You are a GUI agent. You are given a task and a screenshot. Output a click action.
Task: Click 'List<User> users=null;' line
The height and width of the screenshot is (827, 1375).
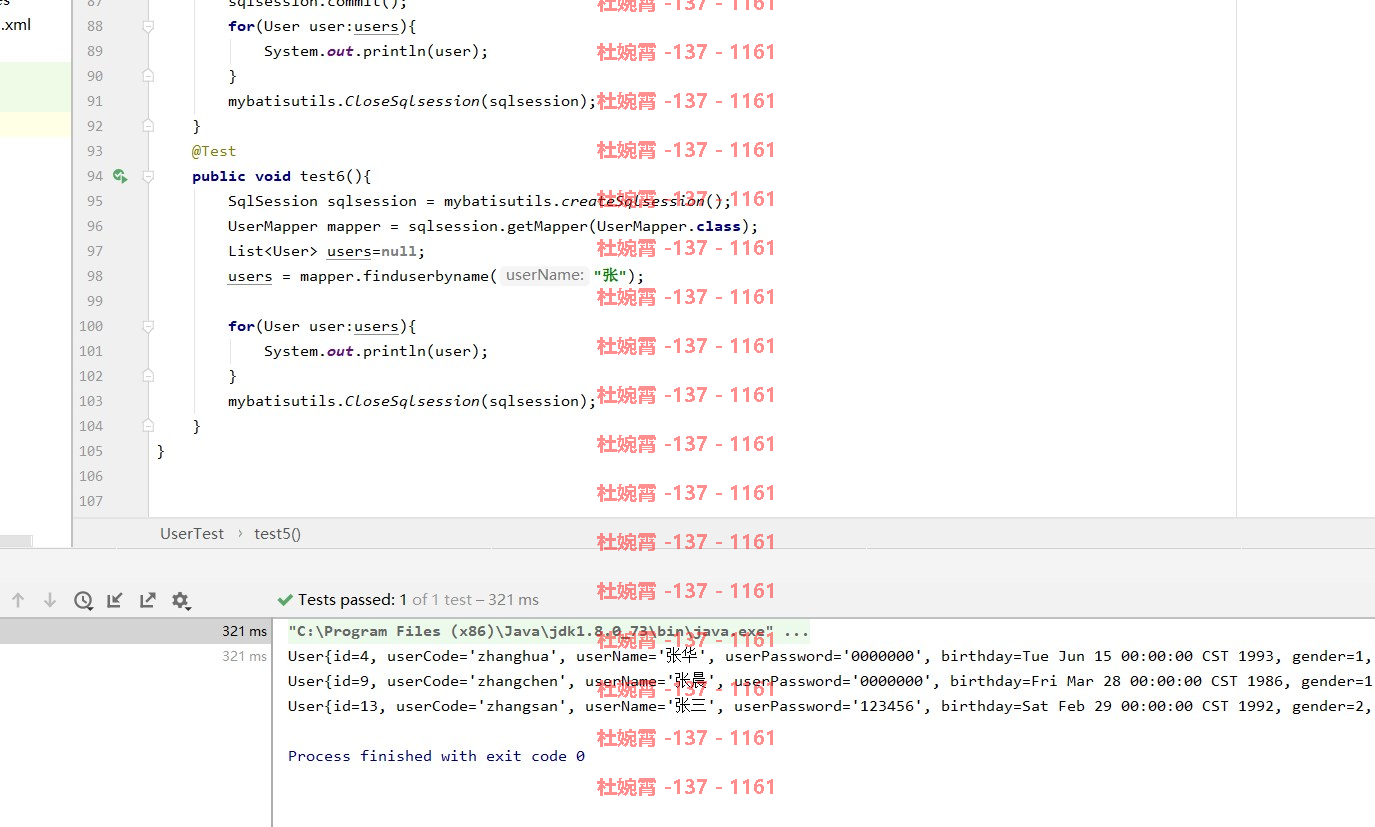point(326,251)
